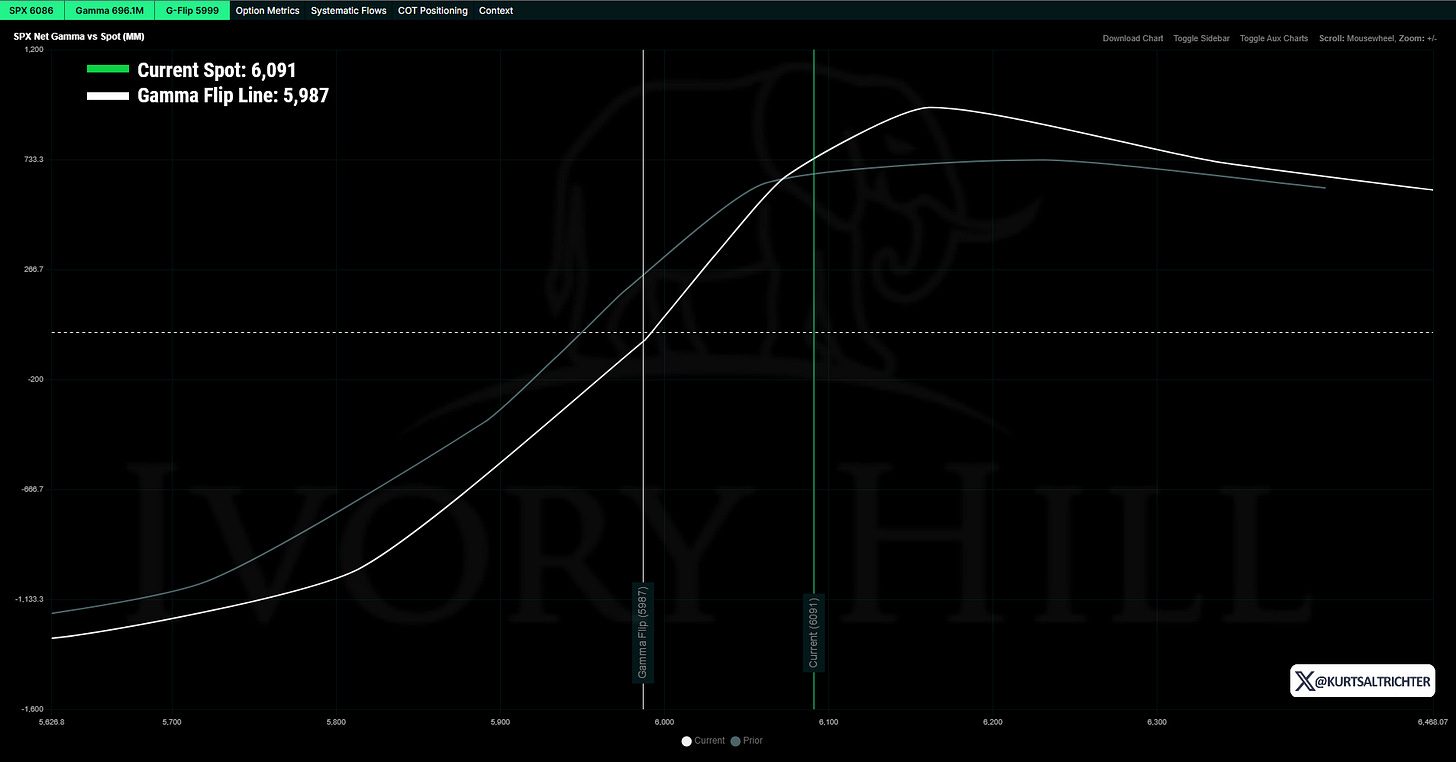Switch to the Systematic Flows tab
This screenshot has height=762, width=1456.
(x=348, y=11)
